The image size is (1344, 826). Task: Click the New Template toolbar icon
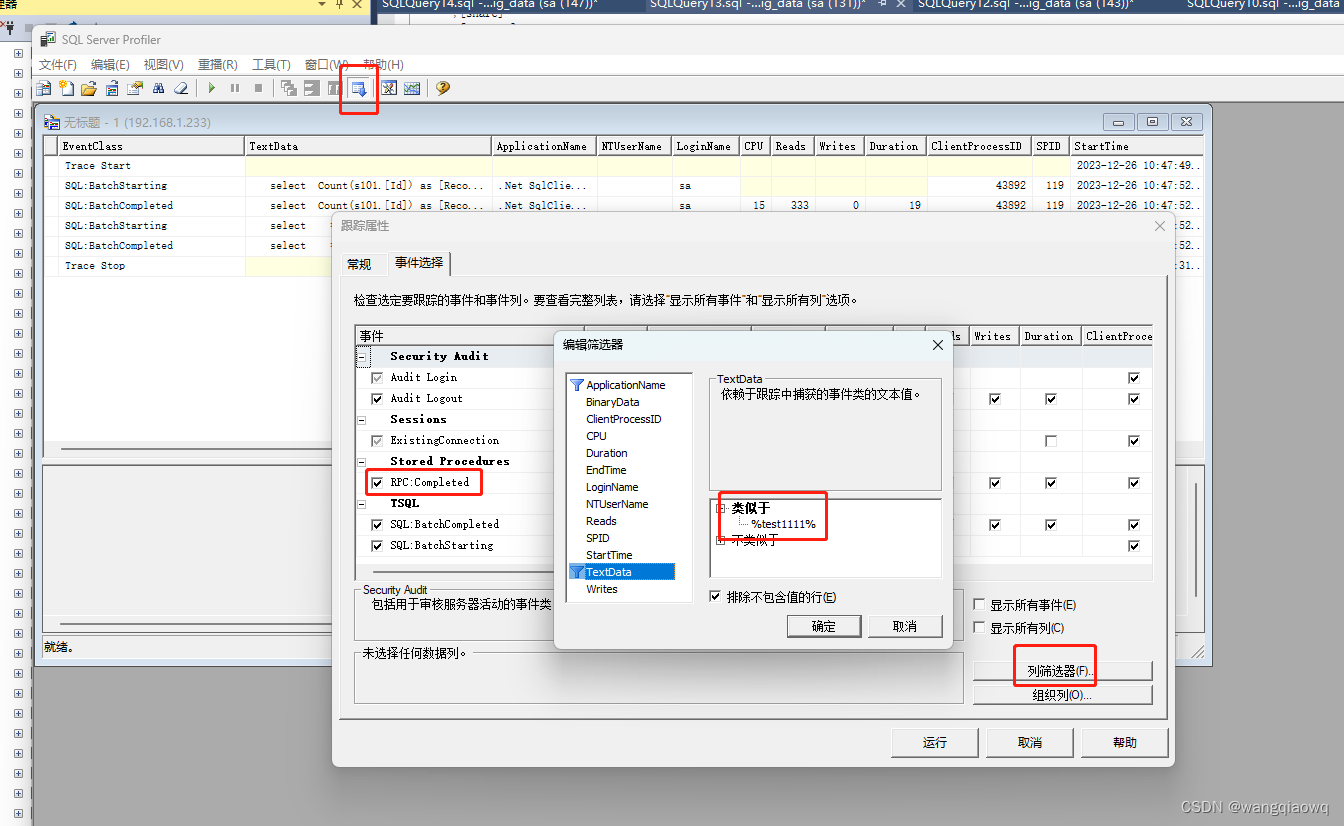click(66, 88)
